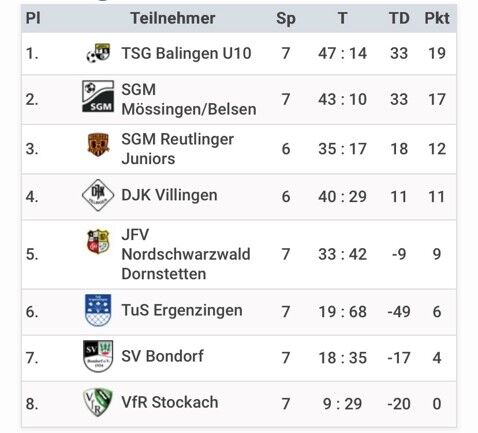The image size is (478, 433).
Task: Click the Pkt column header
Action: [x=437, y=18]
